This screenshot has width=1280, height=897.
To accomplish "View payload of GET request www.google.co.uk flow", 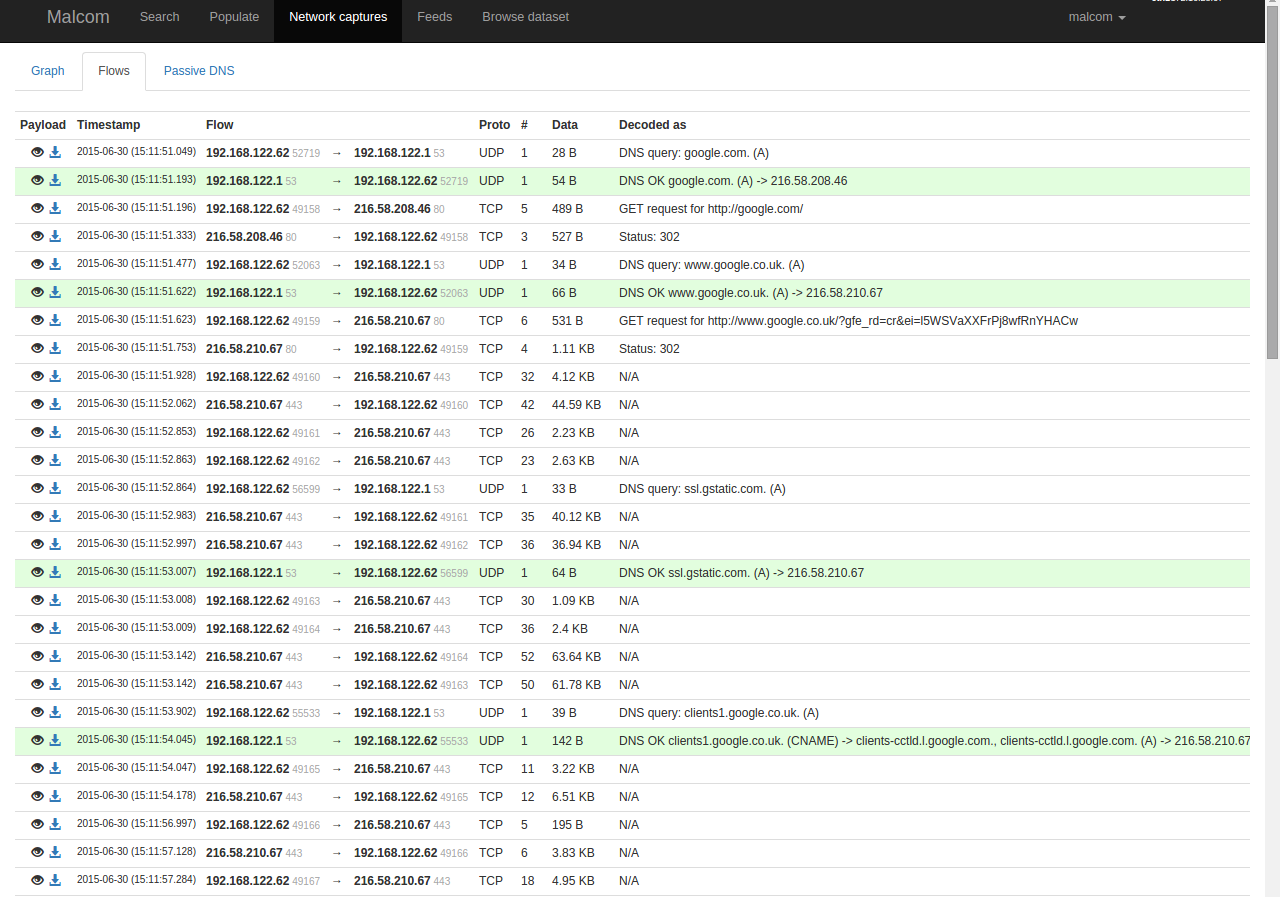I will tap(37, 320).
